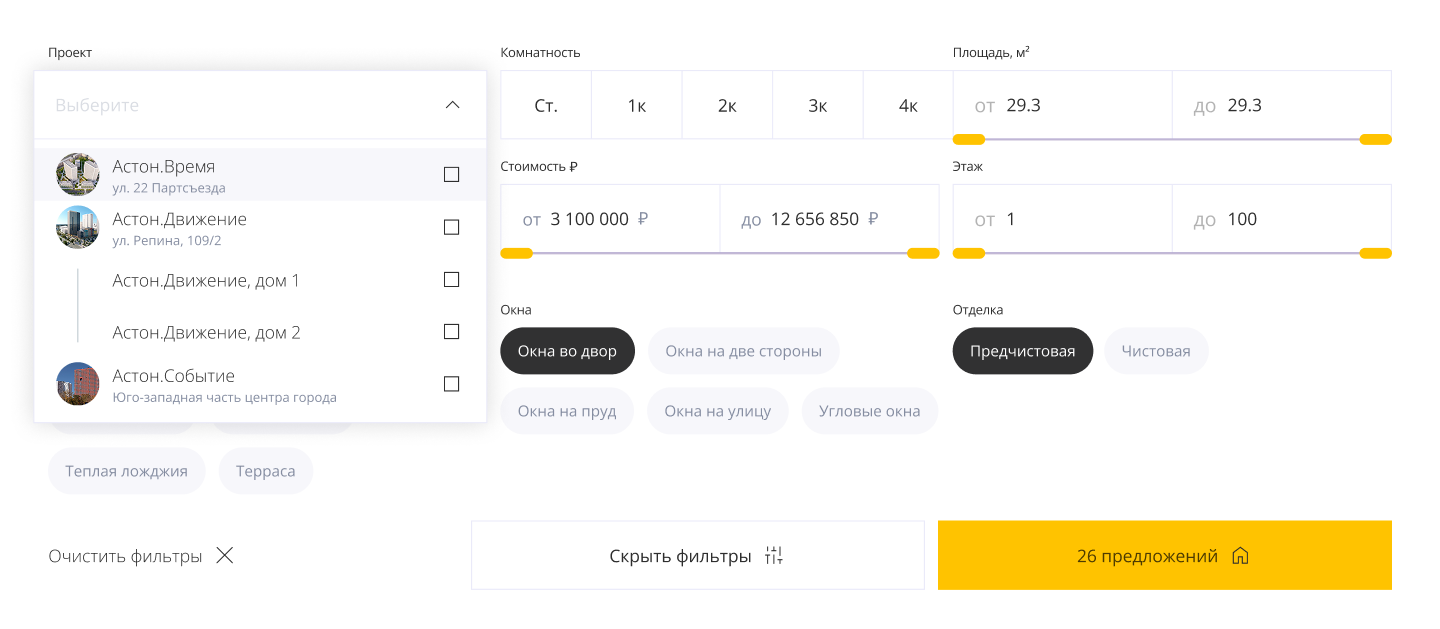Click the Астон.Движение project thumbnail image

pos(78,227)
